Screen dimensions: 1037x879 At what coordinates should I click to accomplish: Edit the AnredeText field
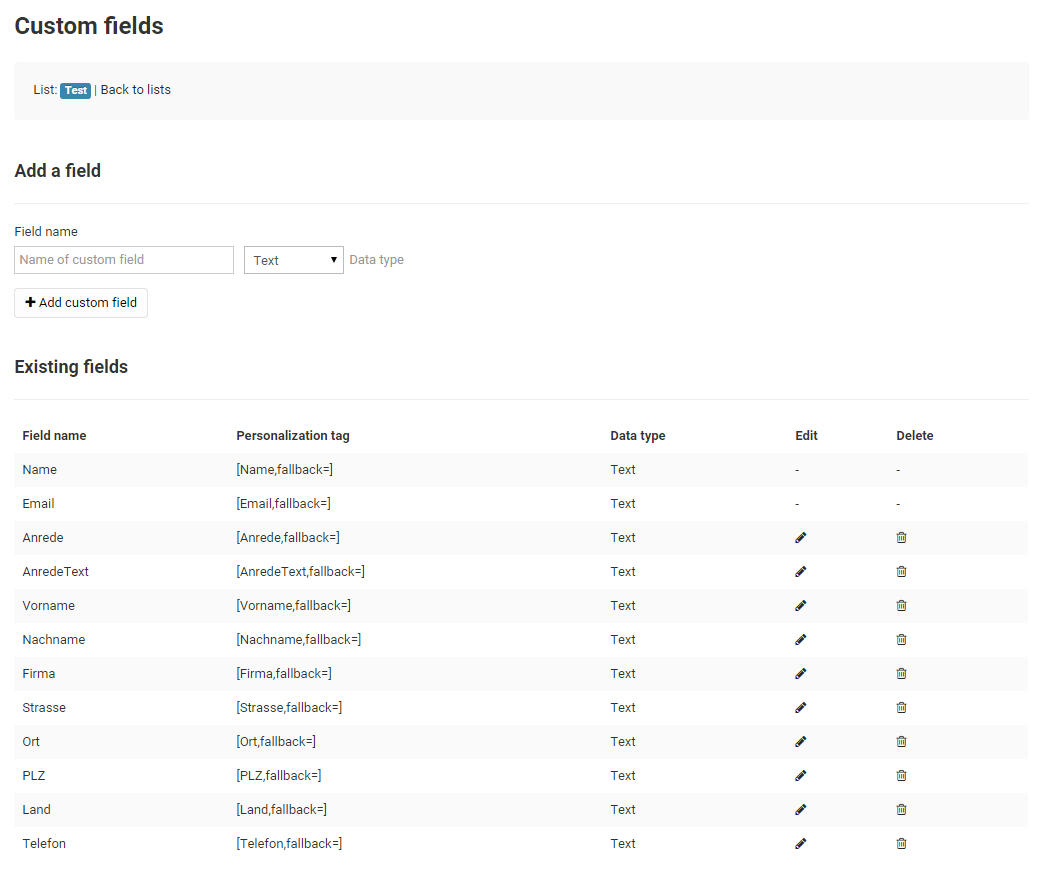(x=800, y=572)
